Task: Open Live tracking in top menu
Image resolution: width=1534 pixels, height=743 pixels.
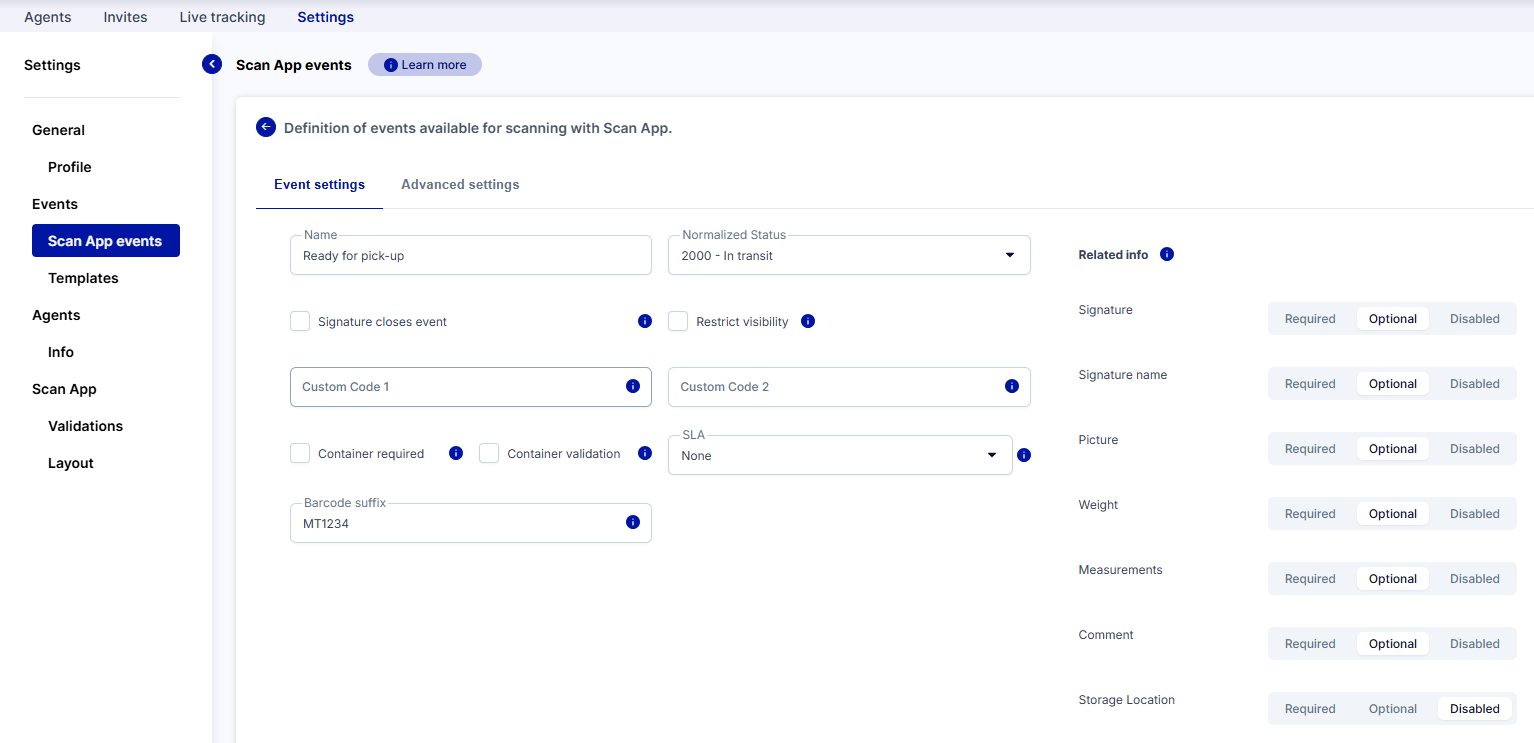Action: [x=222, y=17]
